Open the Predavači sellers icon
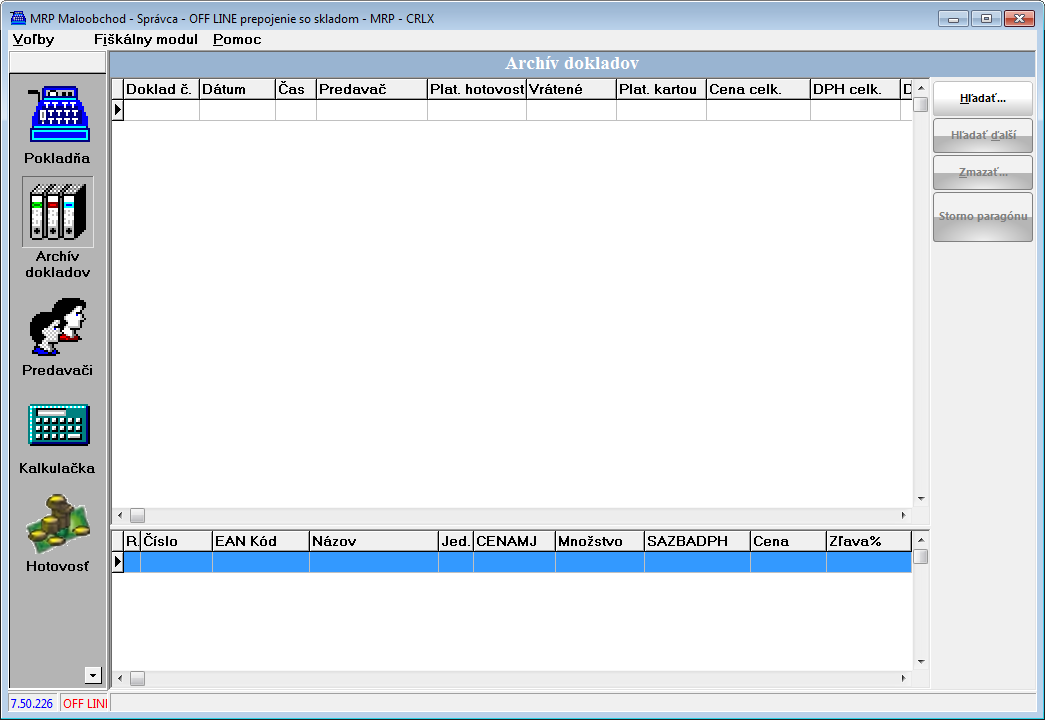1045x720 pixels. 58,328
